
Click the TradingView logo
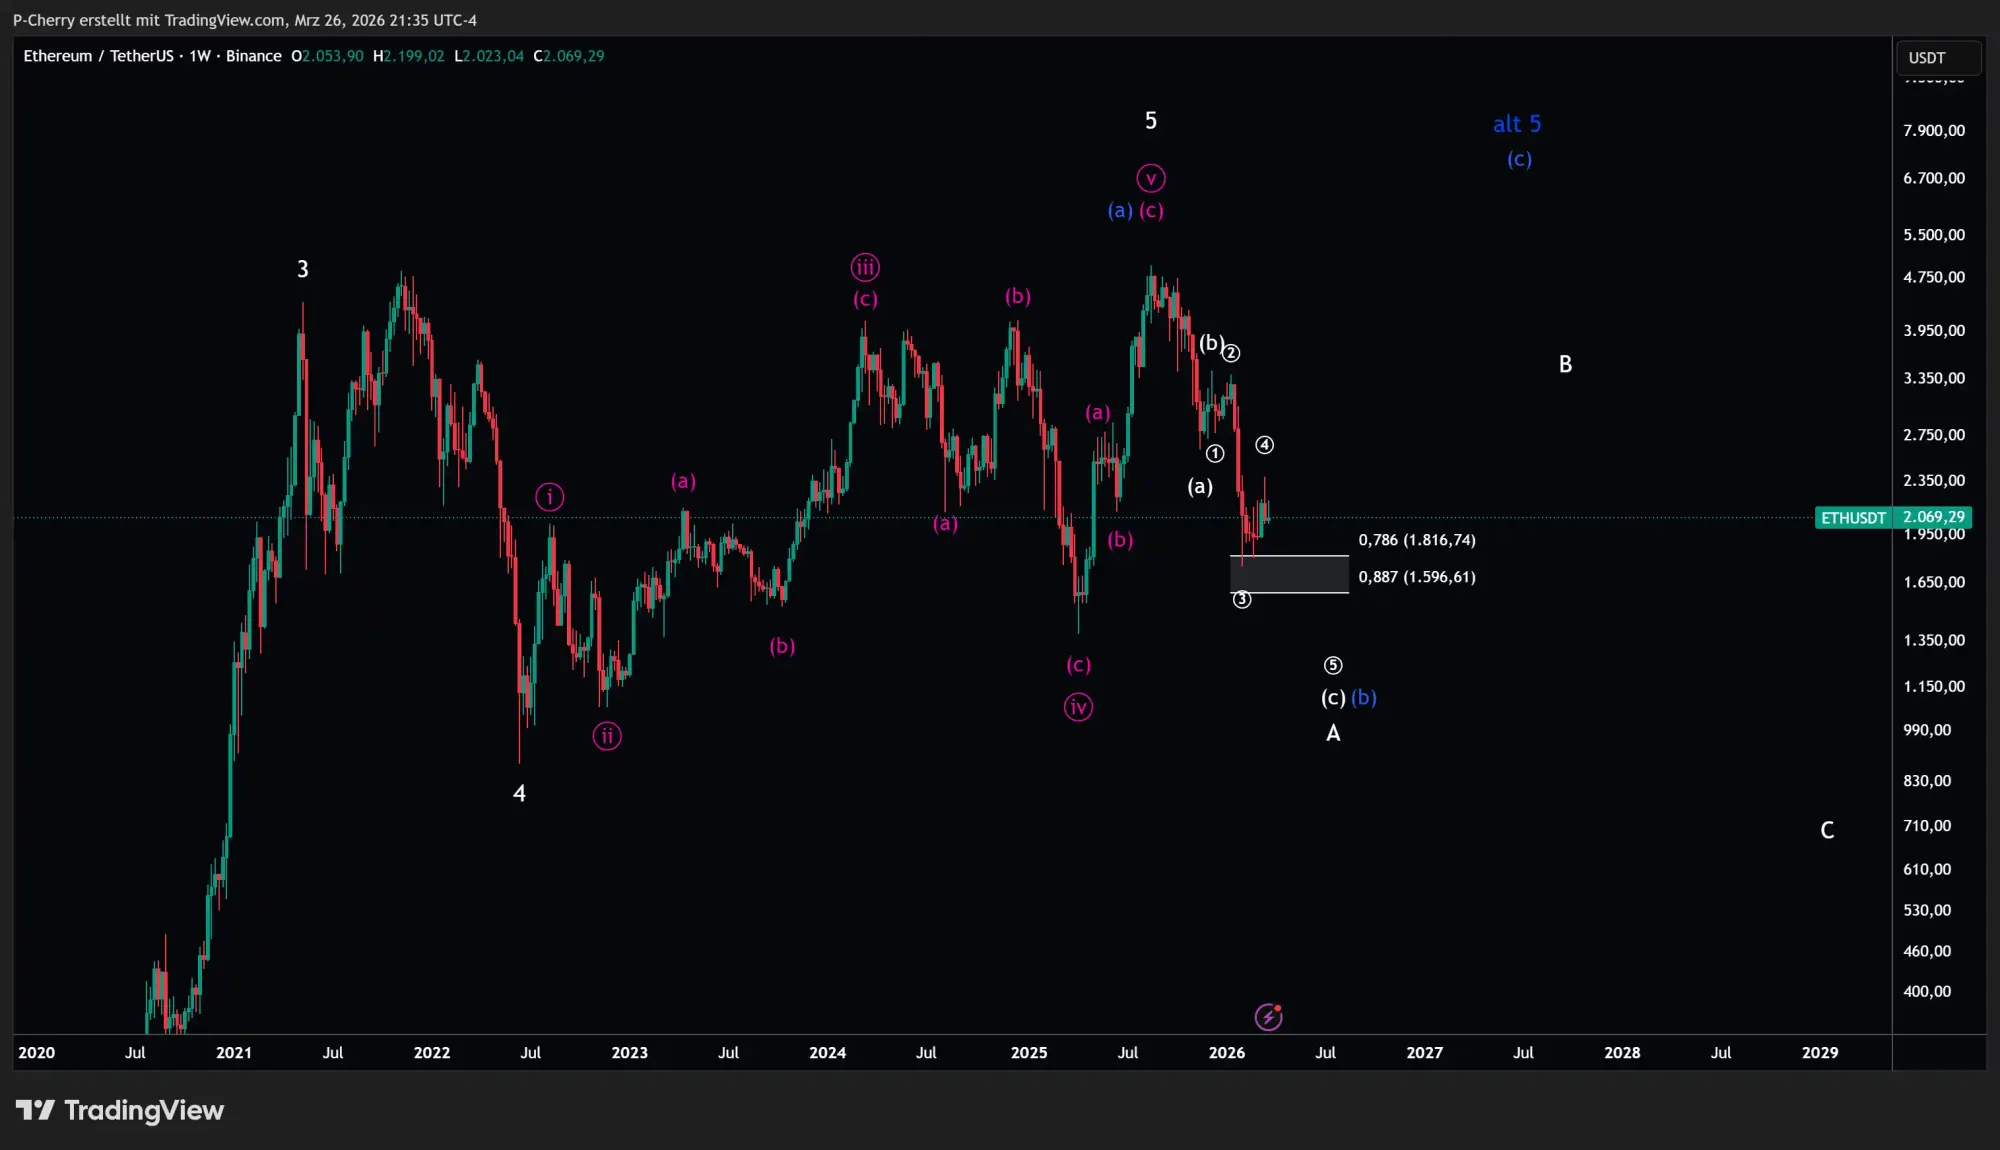(x=120, y=1110)
